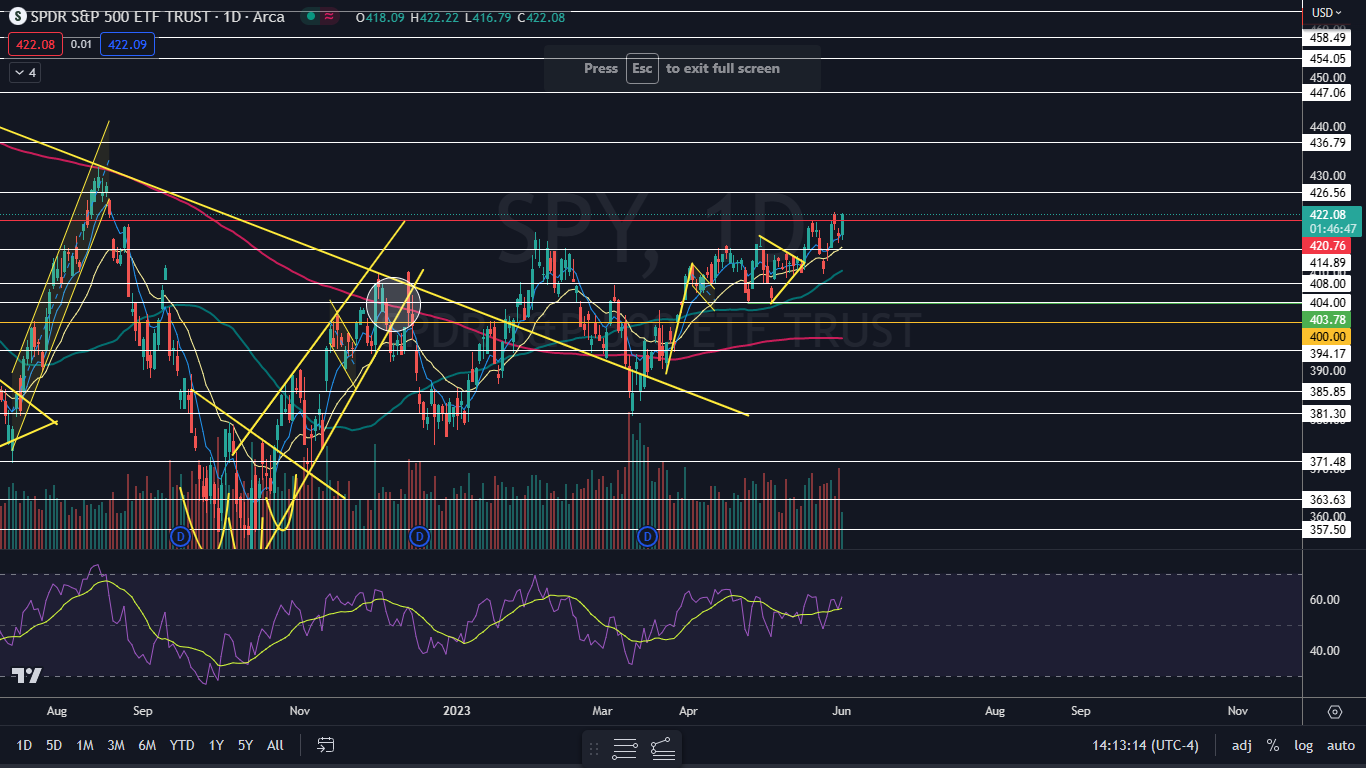Click the blue 422.09 buy price button
This screenshot has width=1366, height=768.
tap(127, 44)
